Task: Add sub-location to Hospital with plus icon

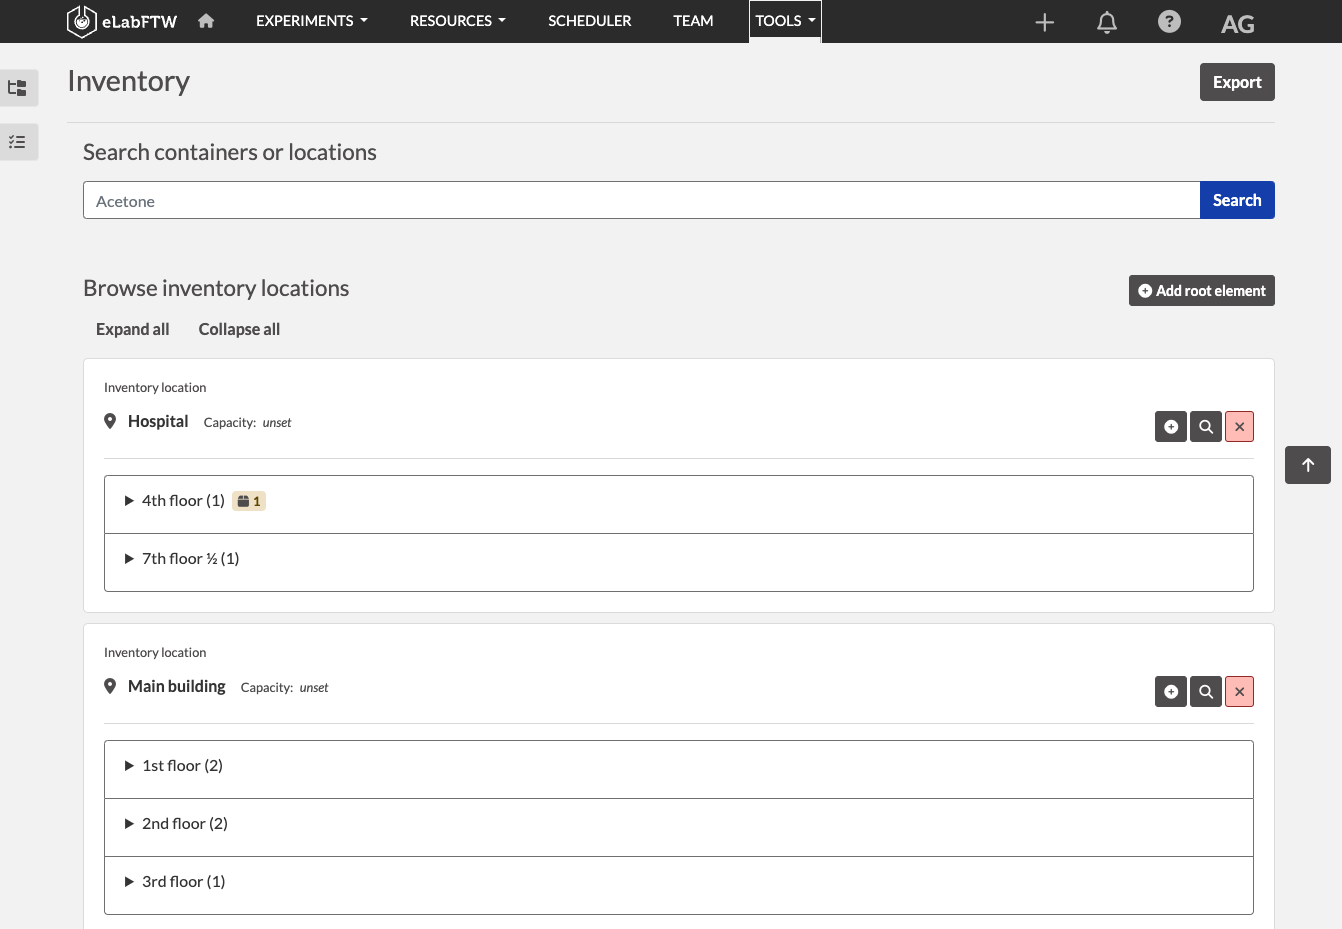Action: [1171, 427]
